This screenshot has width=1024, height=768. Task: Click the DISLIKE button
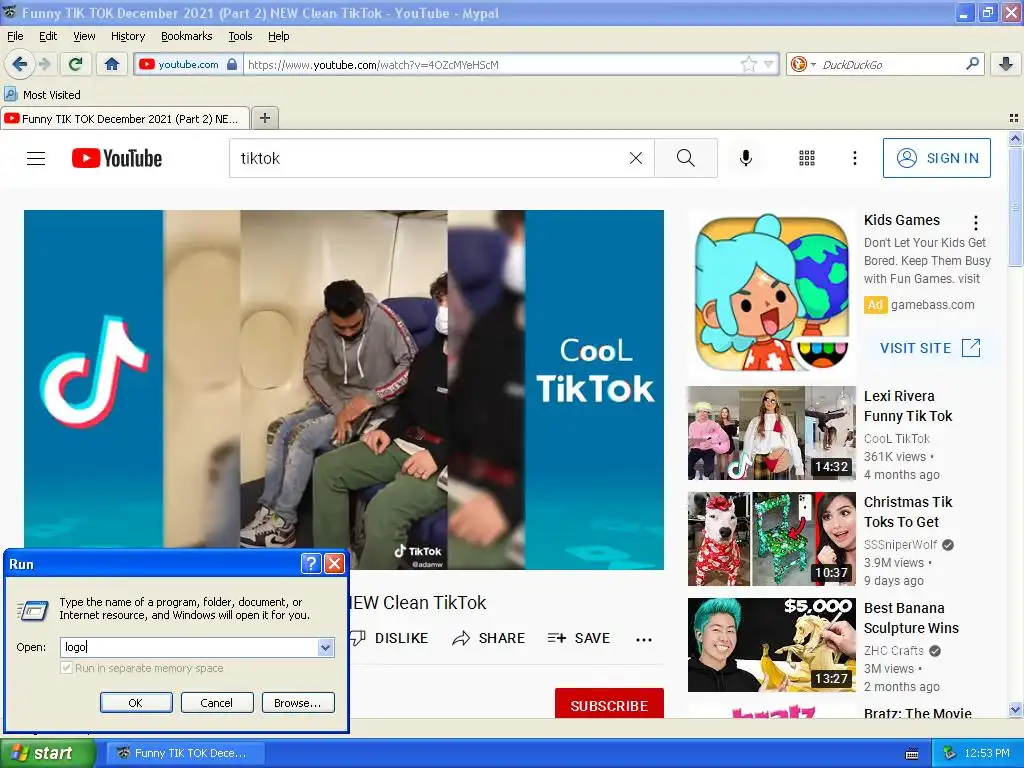(389, 638)
